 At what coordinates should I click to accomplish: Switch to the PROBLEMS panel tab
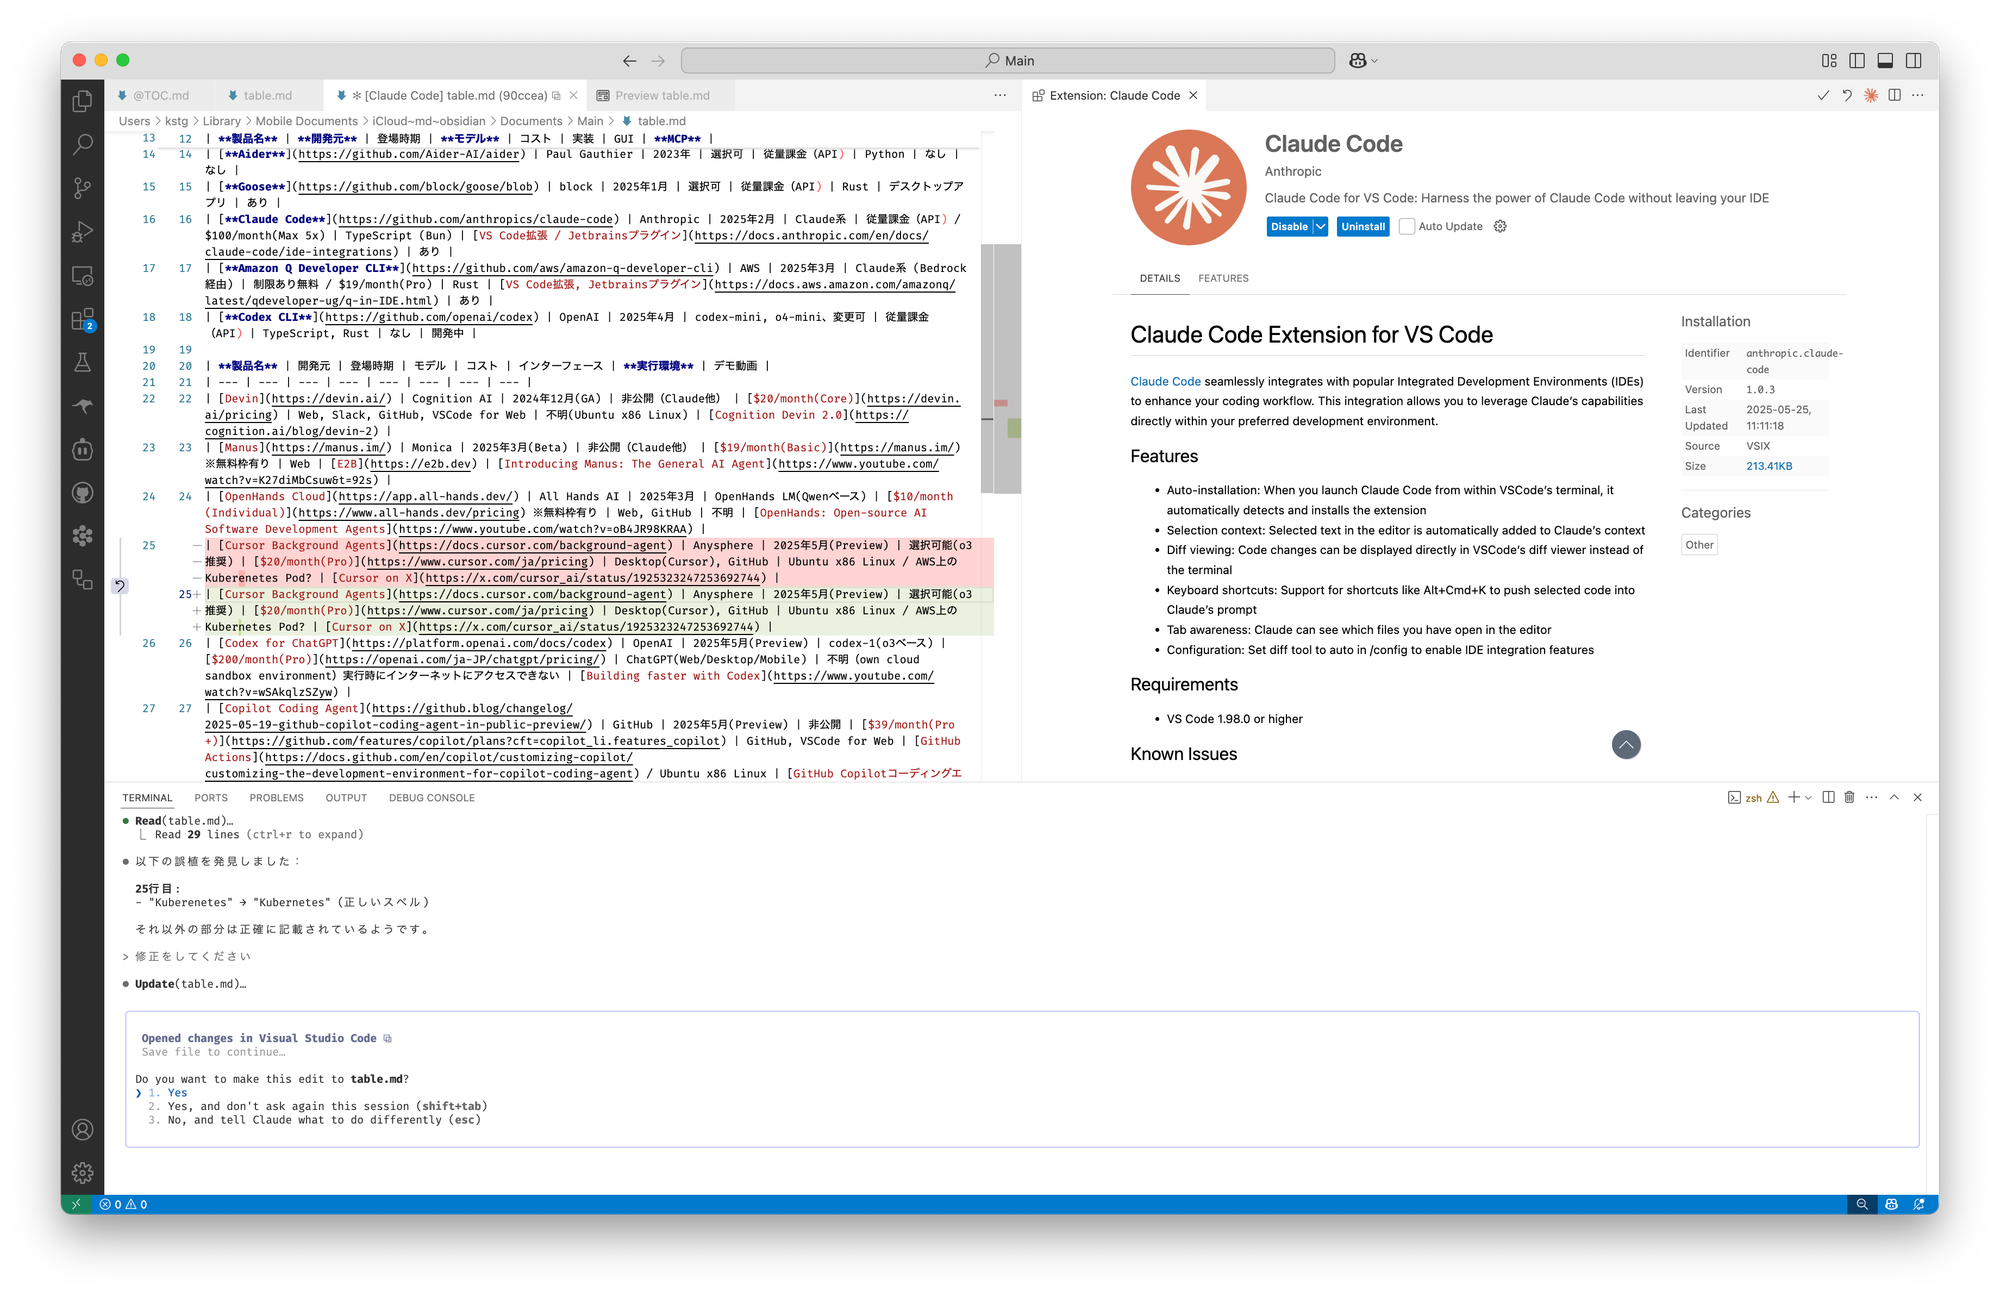coord(276,798)
